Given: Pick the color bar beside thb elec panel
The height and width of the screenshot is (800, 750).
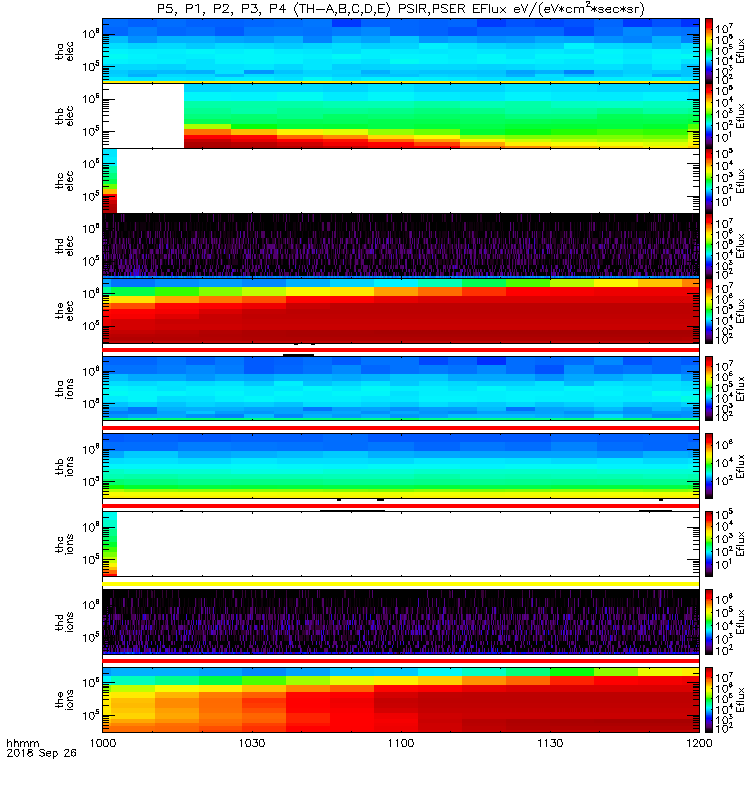Looking at the screenshot, I should coord(709,116).
